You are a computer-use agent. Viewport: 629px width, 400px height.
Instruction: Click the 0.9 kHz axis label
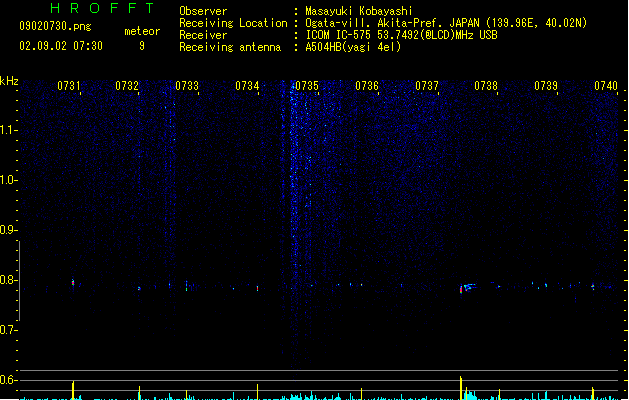click(x=8, y=230)
